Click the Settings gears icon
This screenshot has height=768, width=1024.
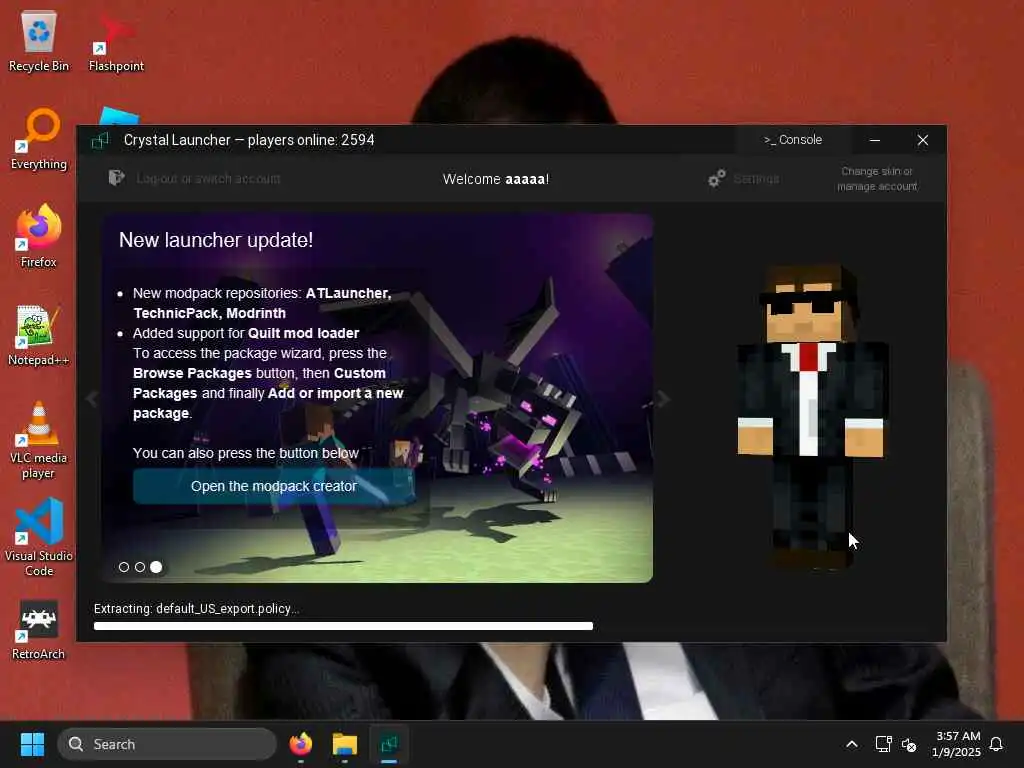coord(716,178)
